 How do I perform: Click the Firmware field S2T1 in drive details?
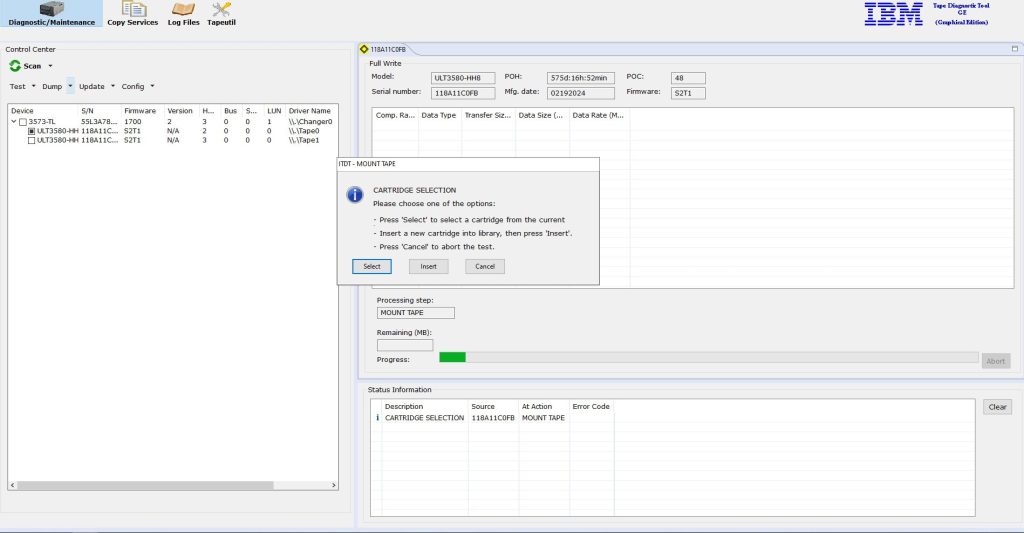(688, 93)
